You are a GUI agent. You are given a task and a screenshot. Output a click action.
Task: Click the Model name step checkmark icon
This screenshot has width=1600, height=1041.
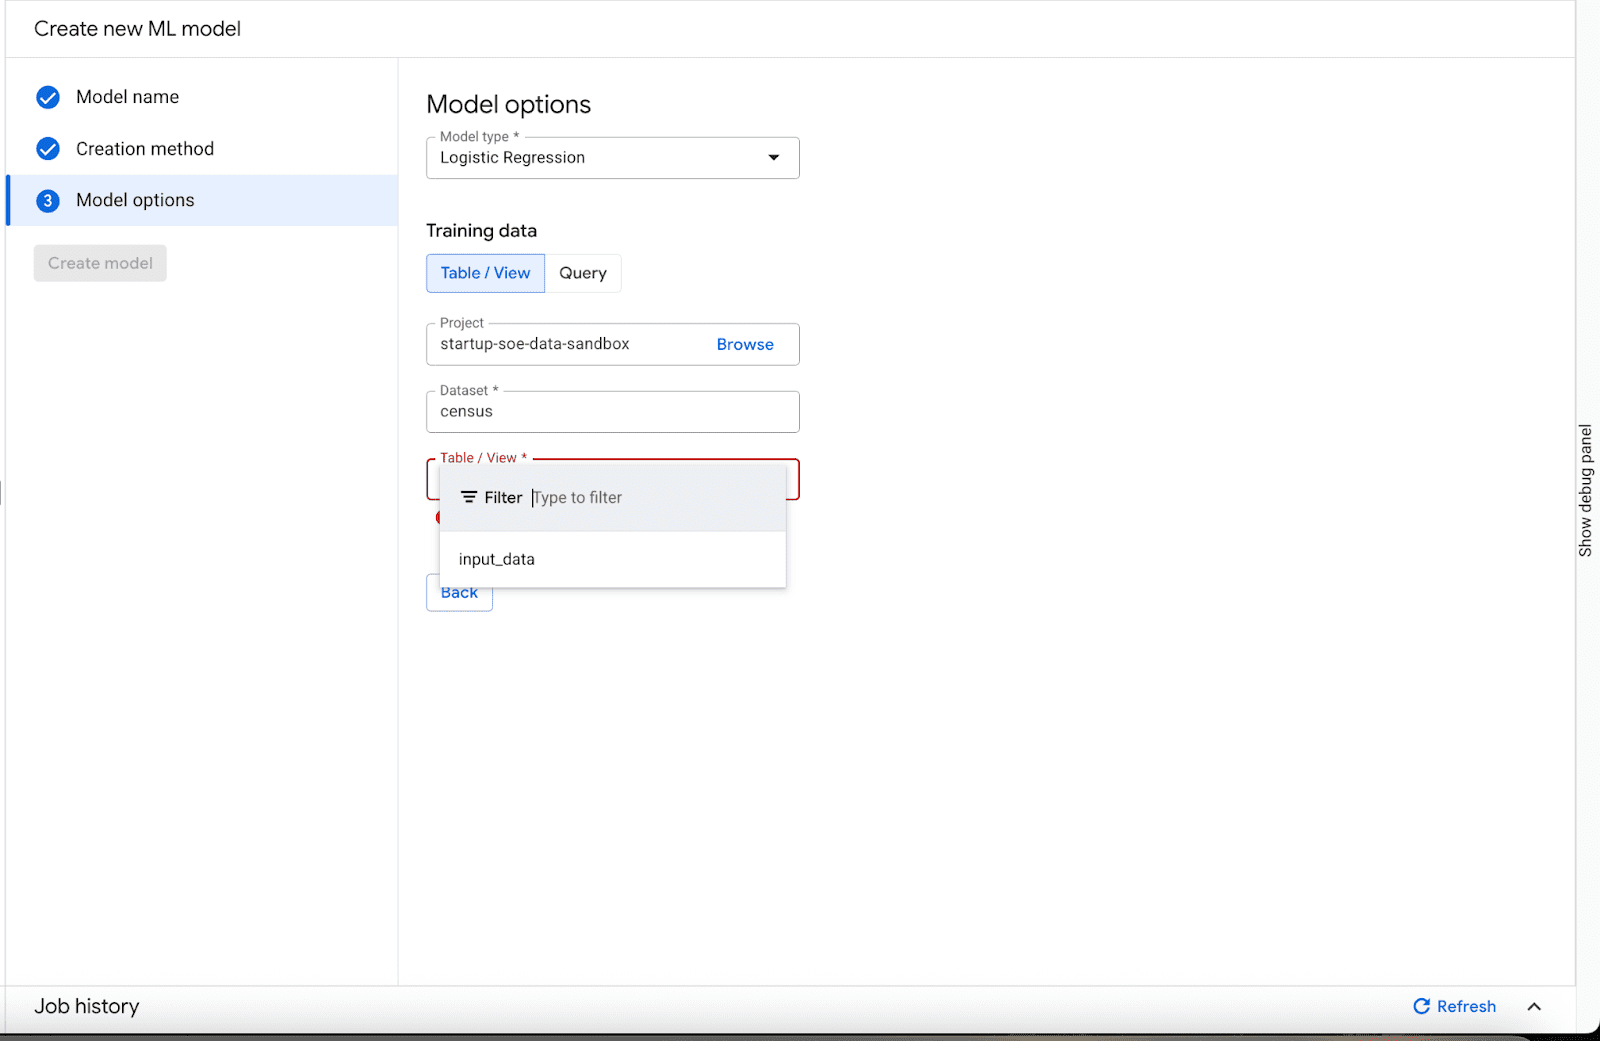[x=48, y=97]
